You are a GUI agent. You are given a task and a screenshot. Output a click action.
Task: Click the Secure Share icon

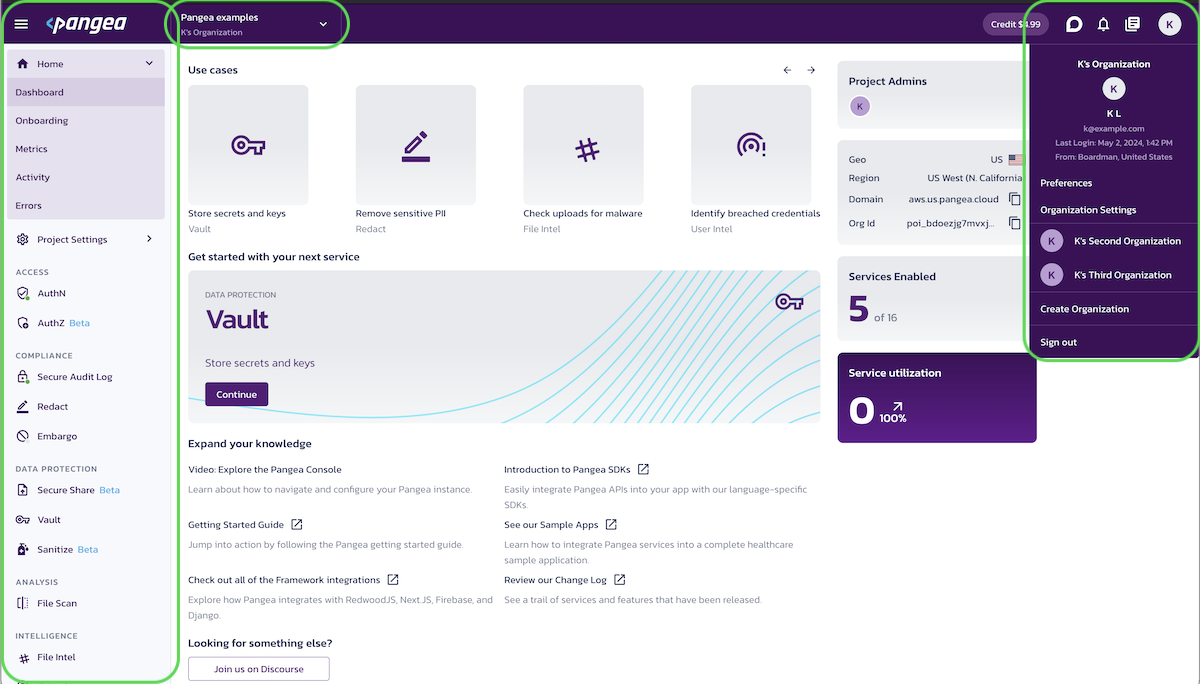(23, 490)
